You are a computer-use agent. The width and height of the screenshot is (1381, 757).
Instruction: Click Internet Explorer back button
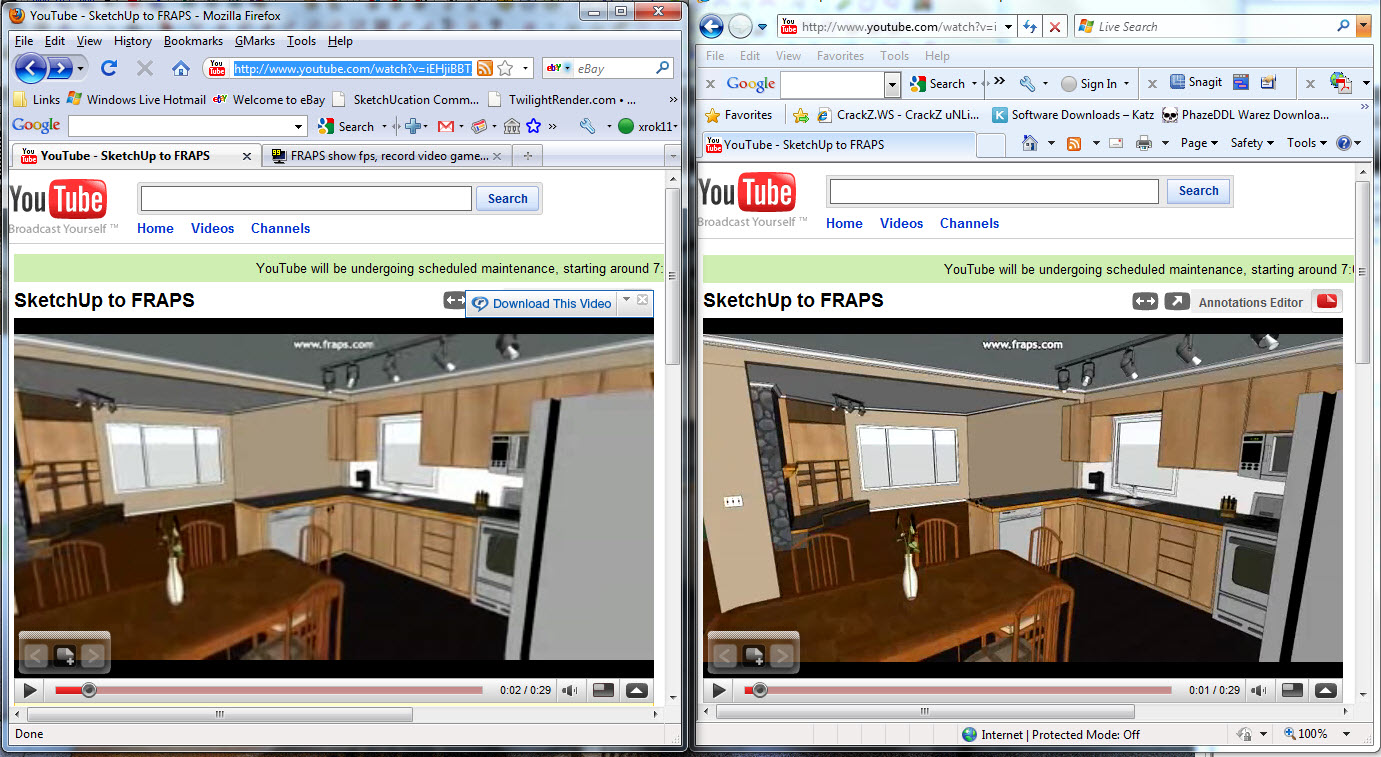coord(711,27)
